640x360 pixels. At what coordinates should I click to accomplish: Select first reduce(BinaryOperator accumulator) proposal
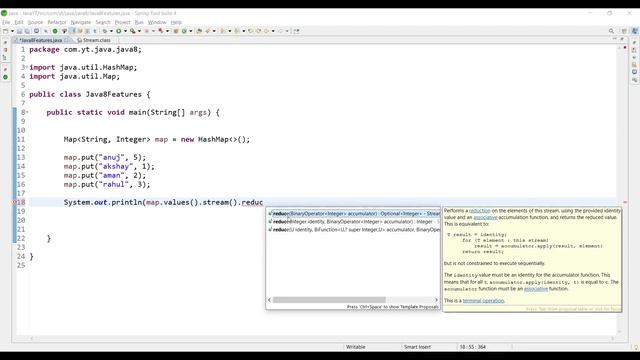point(354,213)
